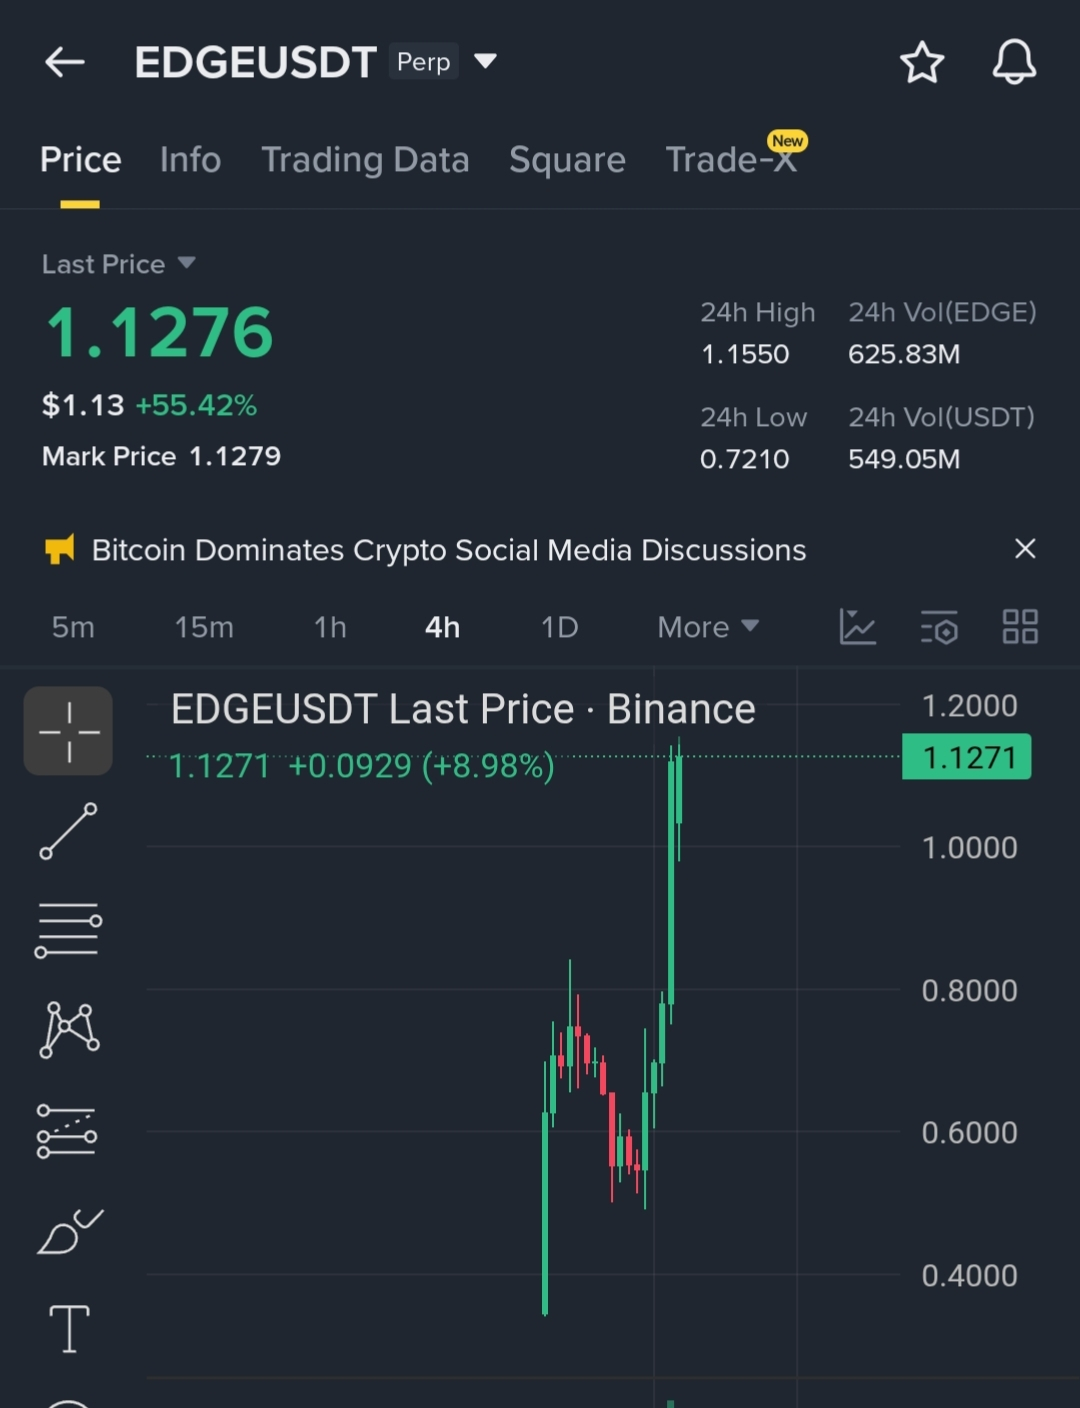Select the XABCD pattern drawing tool

click(69, 1030)
